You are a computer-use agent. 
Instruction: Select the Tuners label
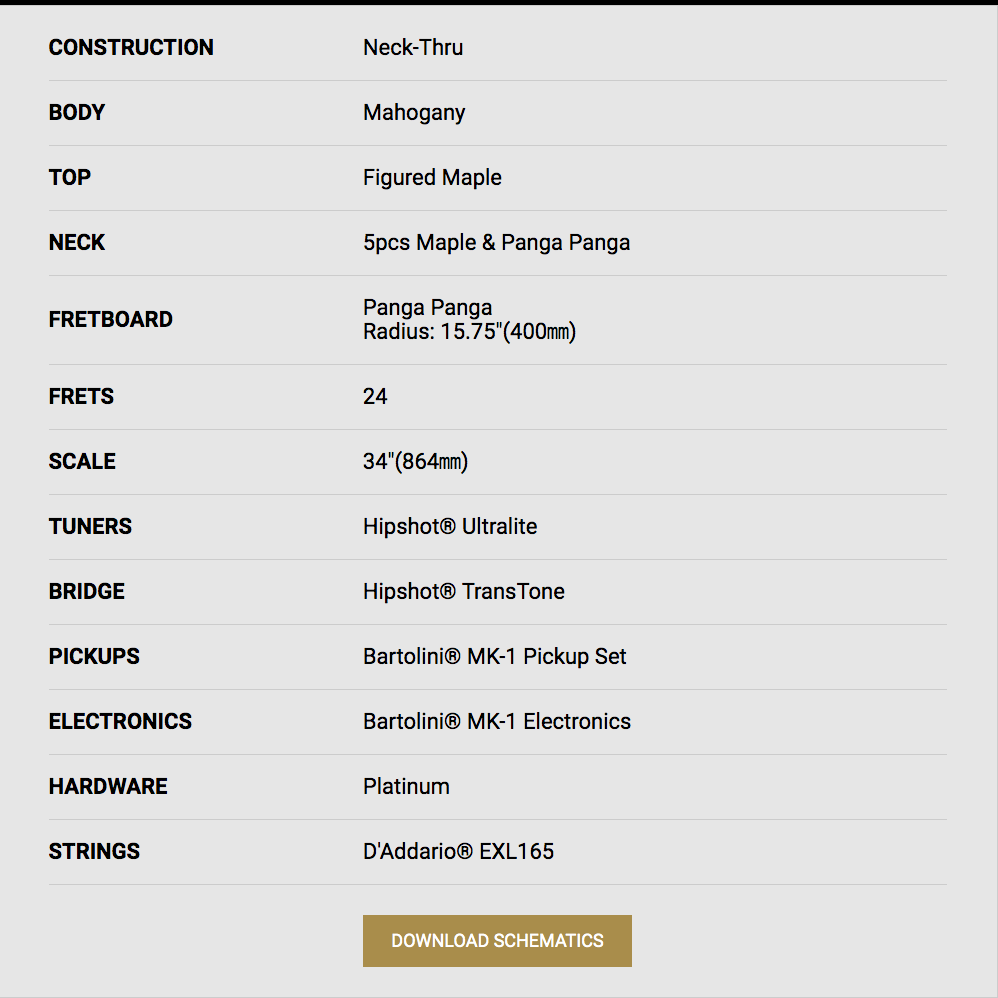point(90,526)
